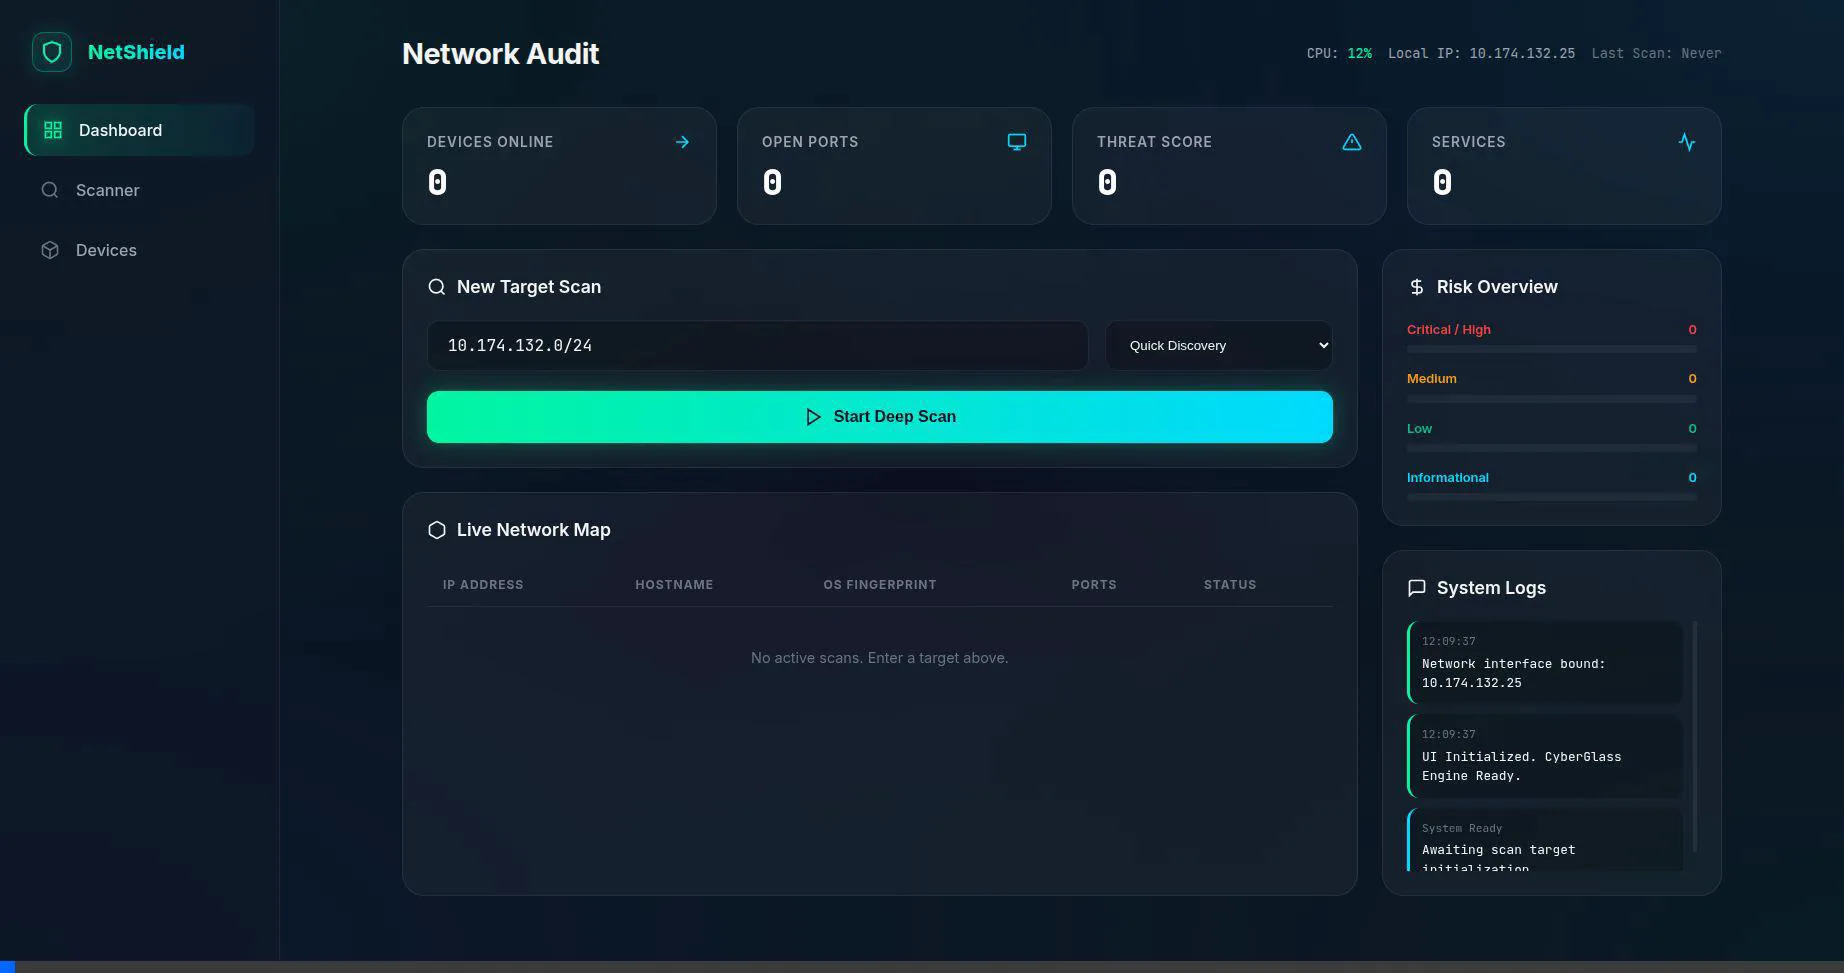Click the Awaiting scan target log entry
The height and width of the screenshot is (973, 1844).
click(x=1545, y=840)
